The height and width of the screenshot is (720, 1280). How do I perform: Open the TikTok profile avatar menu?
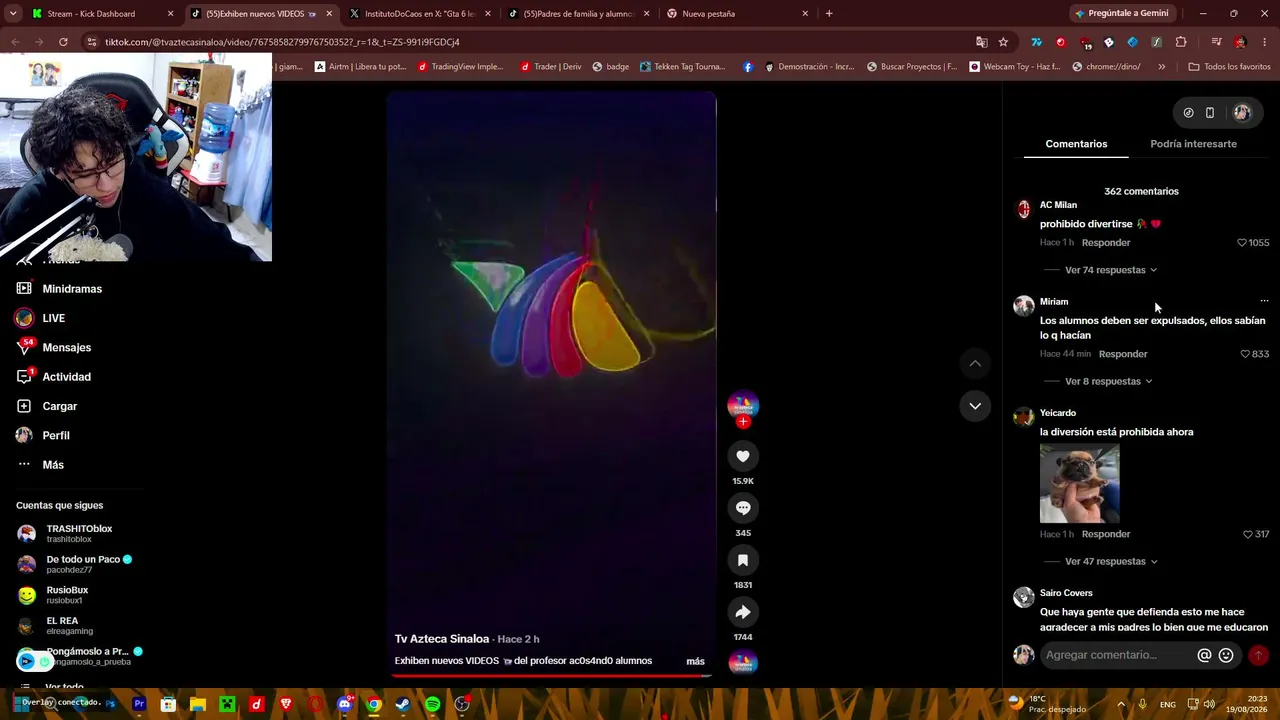(1242, 113)
